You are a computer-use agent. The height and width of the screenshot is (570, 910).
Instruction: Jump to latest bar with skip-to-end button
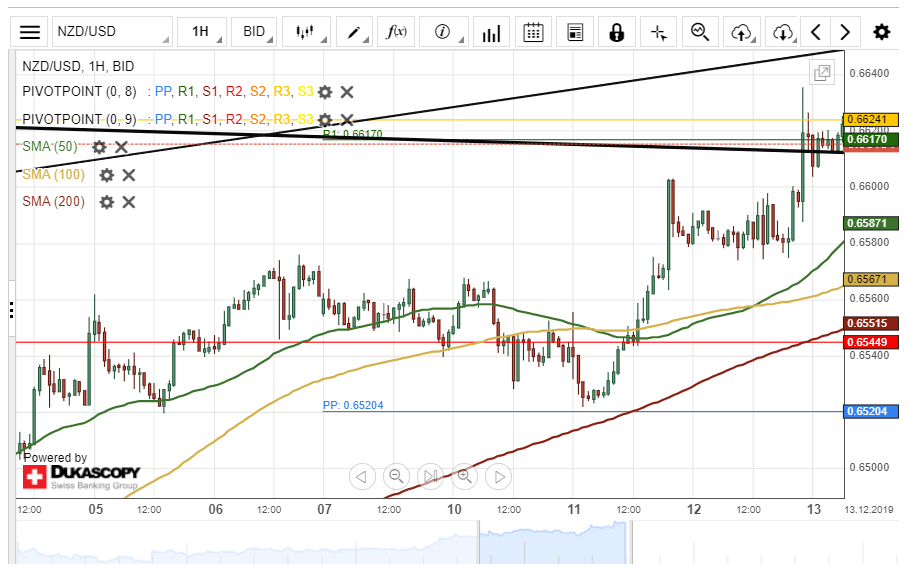(431, 477)
